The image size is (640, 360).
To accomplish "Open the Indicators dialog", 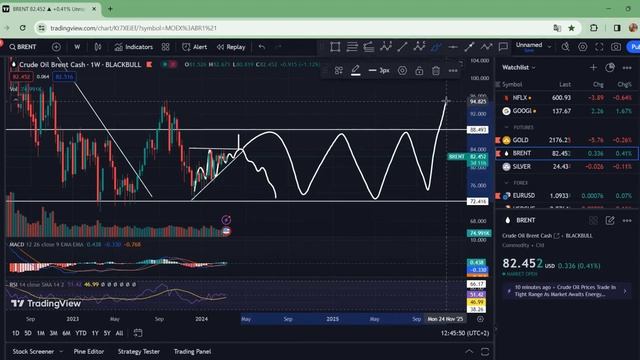I will 133,47.
